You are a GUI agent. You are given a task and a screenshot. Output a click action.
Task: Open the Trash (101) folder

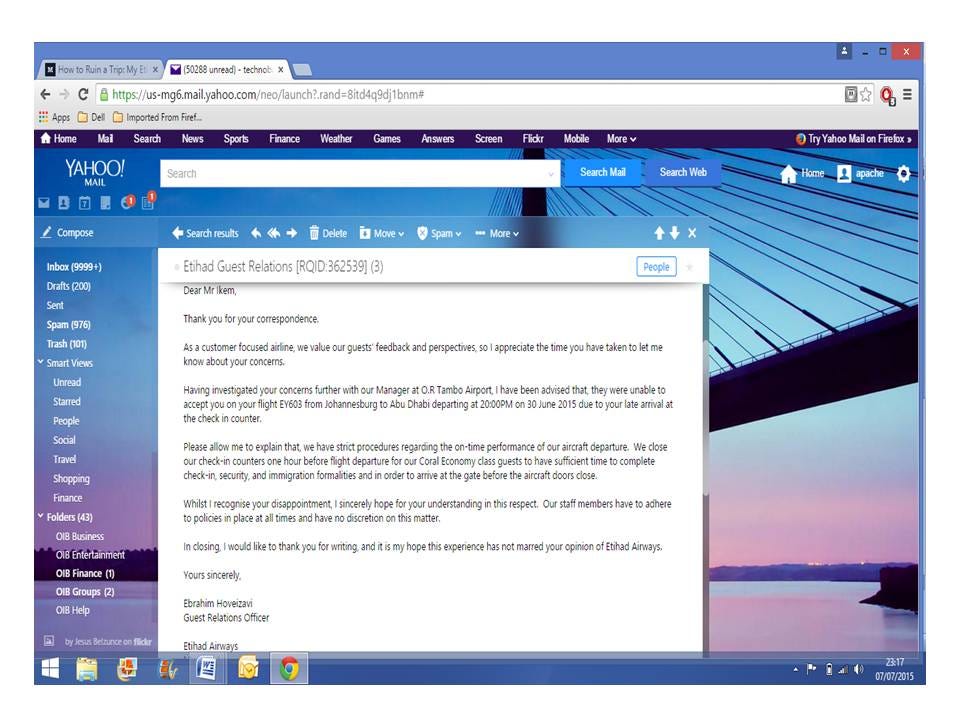tap(67, 344)
